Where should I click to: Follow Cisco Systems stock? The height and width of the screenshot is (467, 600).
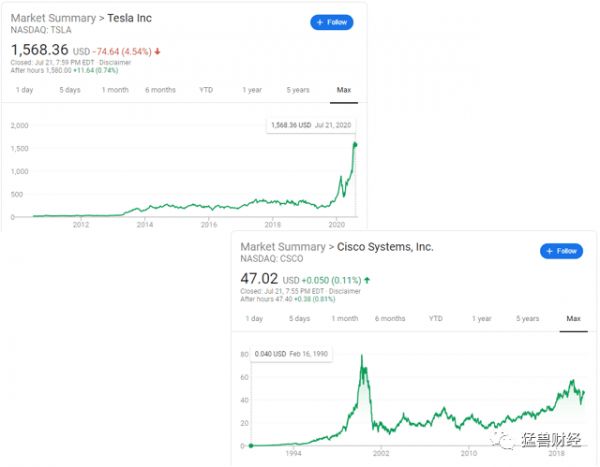click(x=561, y=251)
